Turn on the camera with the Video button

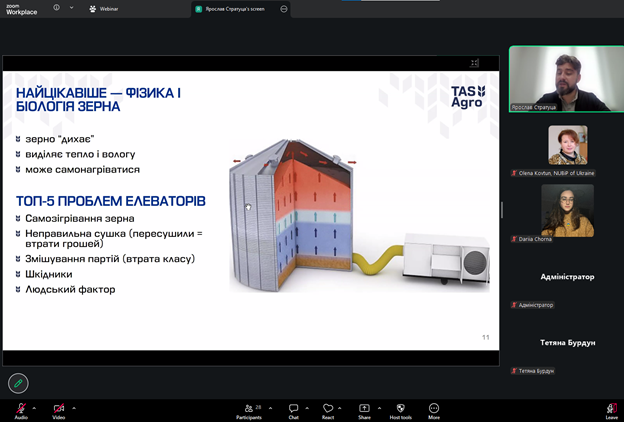pos(58,408)
